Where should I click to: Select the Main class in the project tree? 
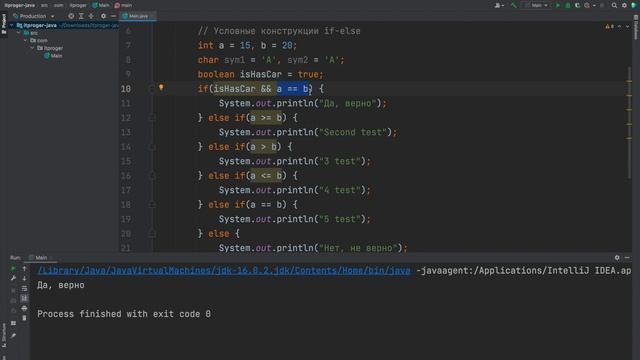pos(53,56)
